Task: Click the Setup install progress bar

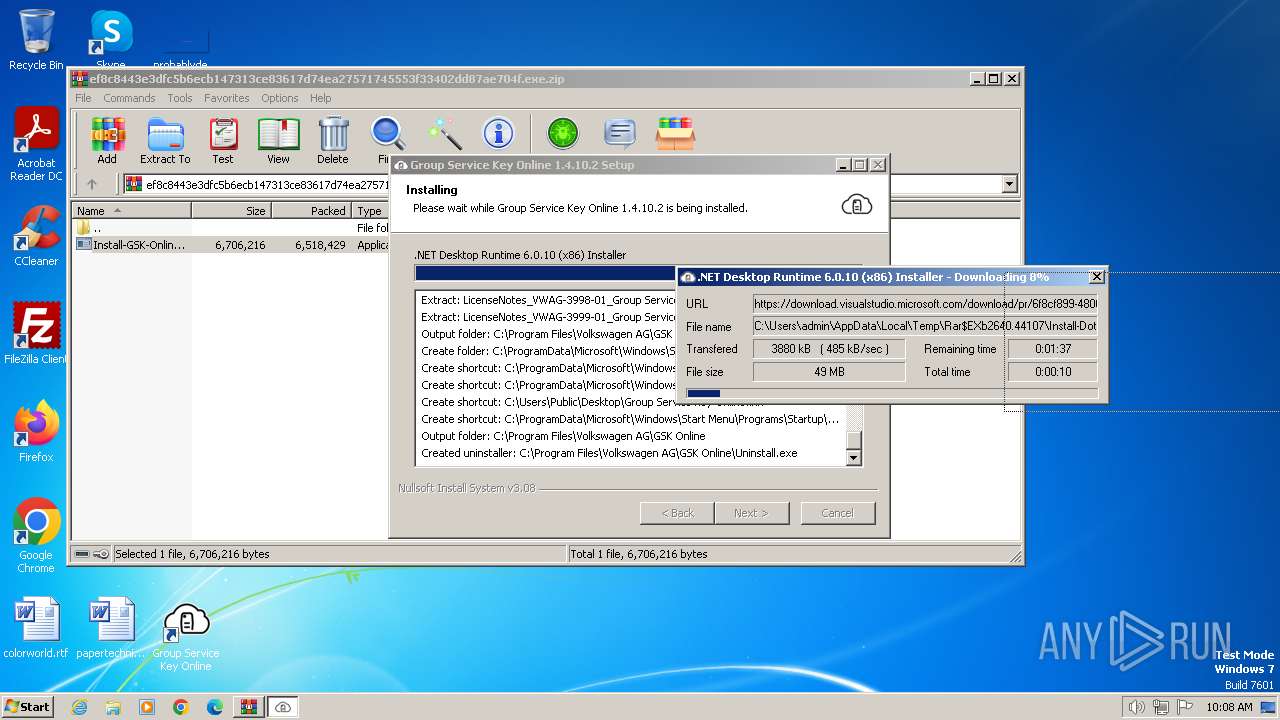Action: click(545, 273)
